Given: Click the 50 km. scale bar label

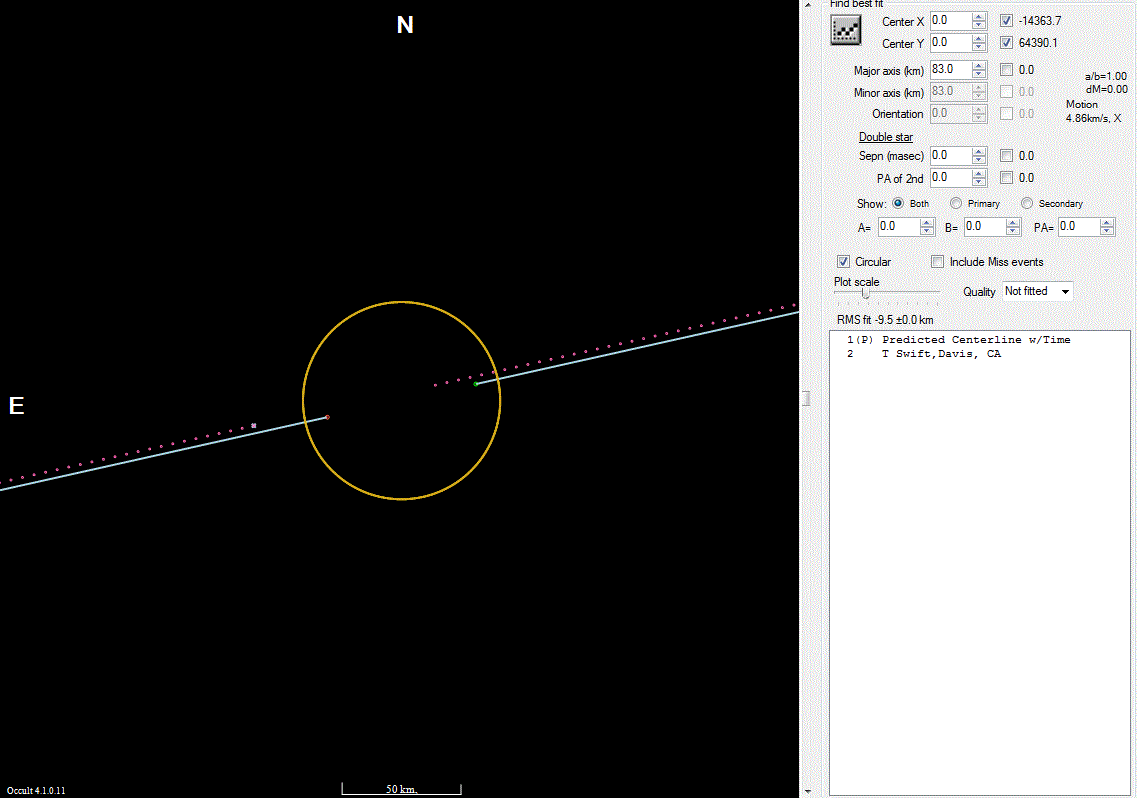Looking at the screenshot, I should coord(401,789).
